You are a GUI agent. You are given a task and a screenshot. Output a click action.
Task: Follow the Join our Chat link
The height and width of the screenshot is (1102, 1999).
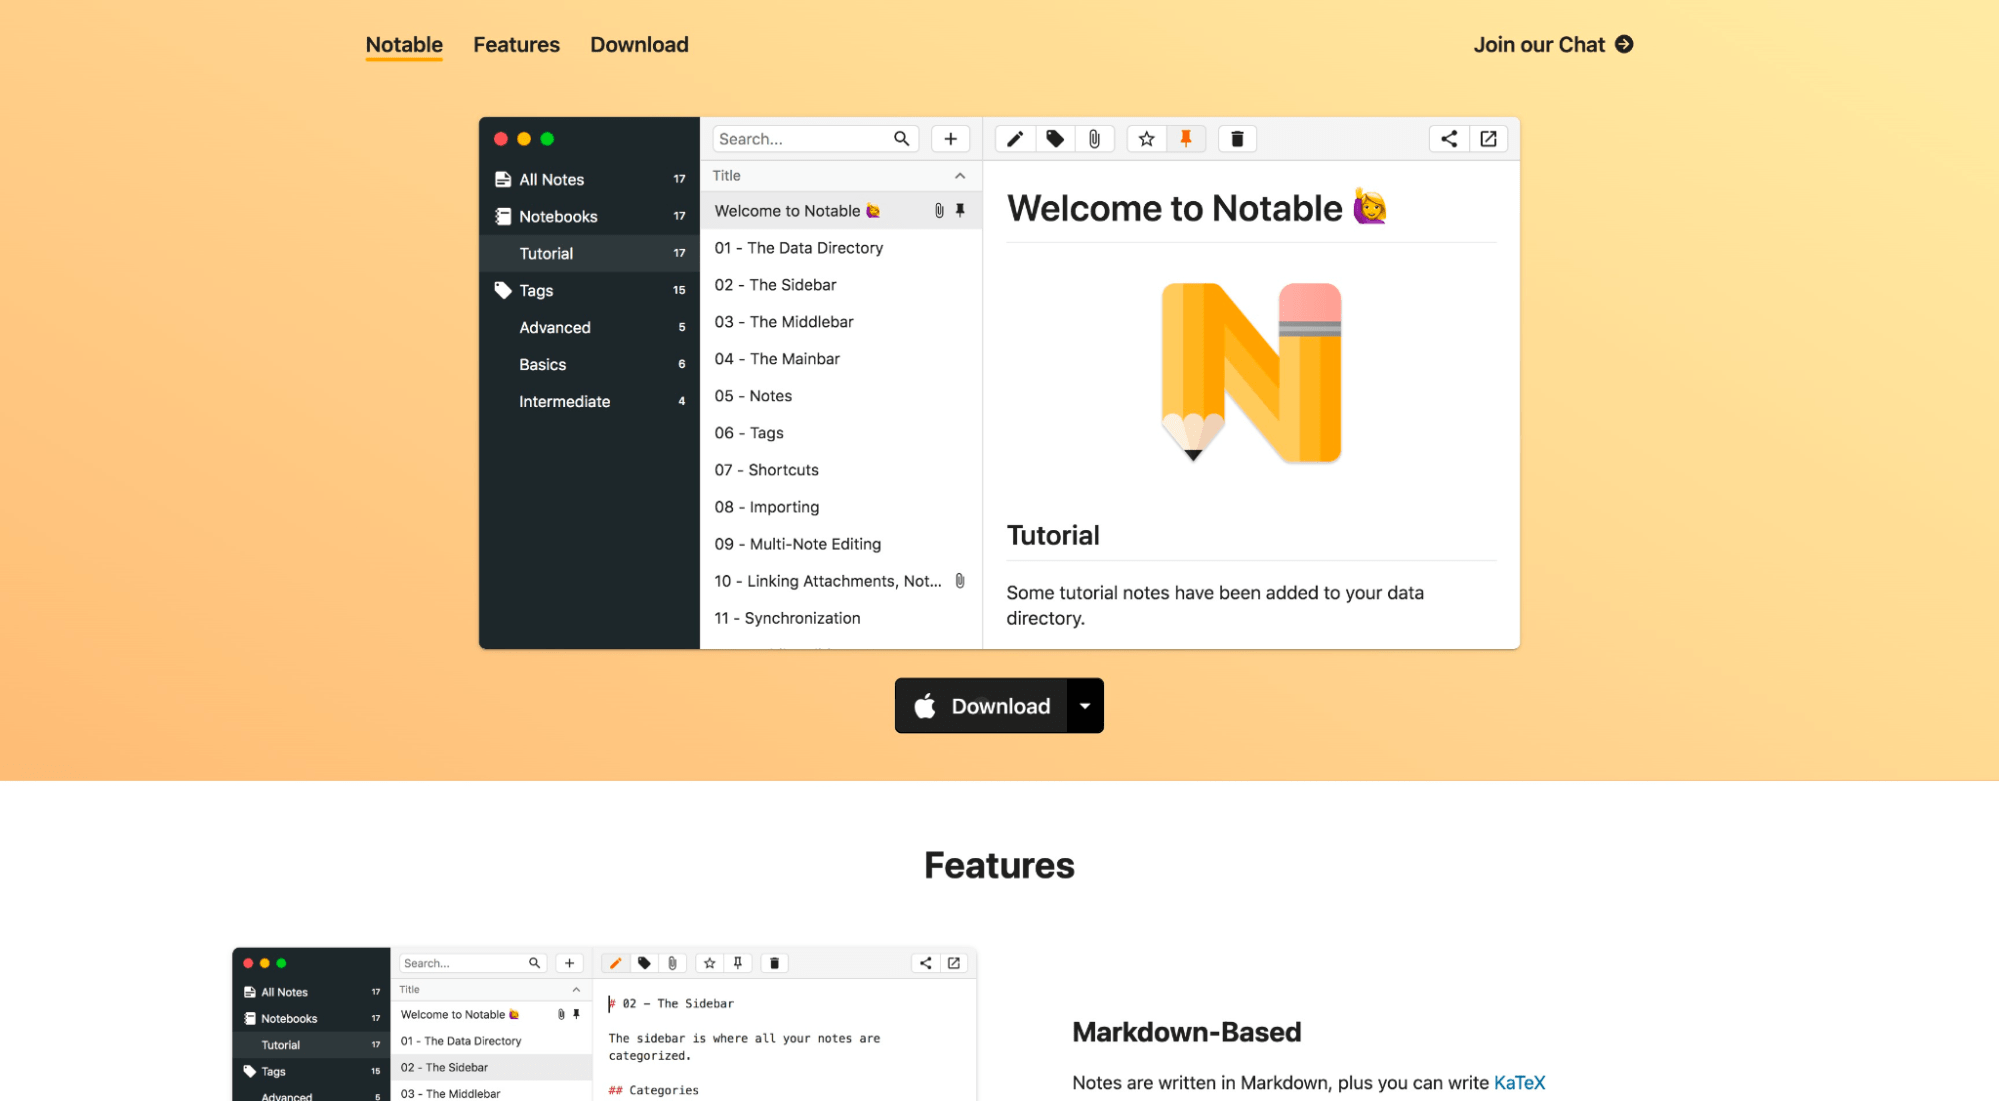click(1552, 45)
